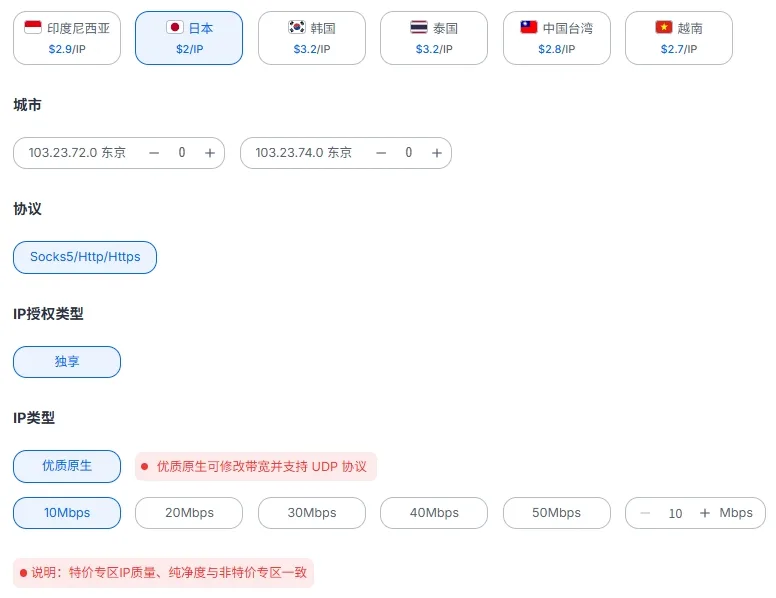Click the Indonesia flag icon
Screen dimensions: 776x598
[33, 27]
